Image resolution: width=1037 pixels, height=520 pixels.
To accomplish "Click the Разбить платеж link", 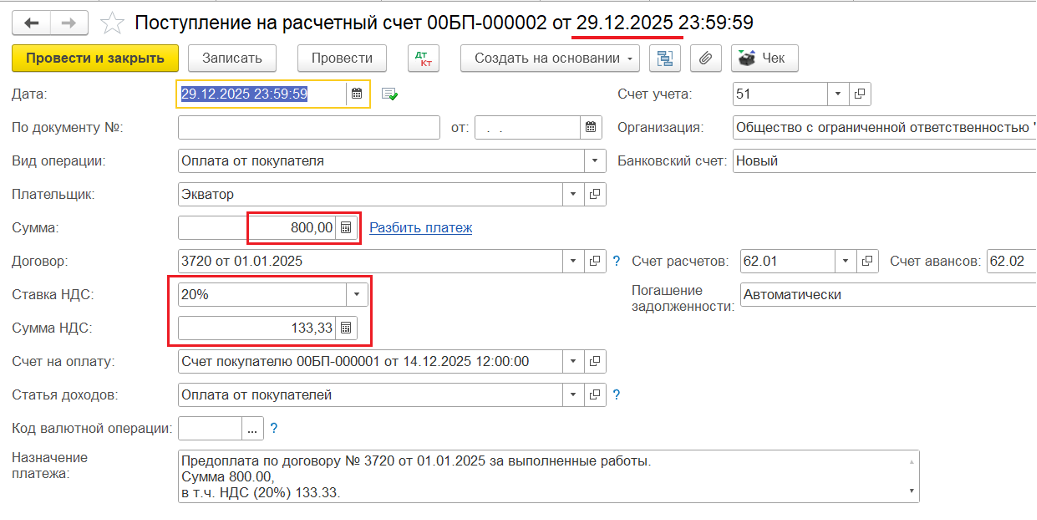I will coord(421,228).
